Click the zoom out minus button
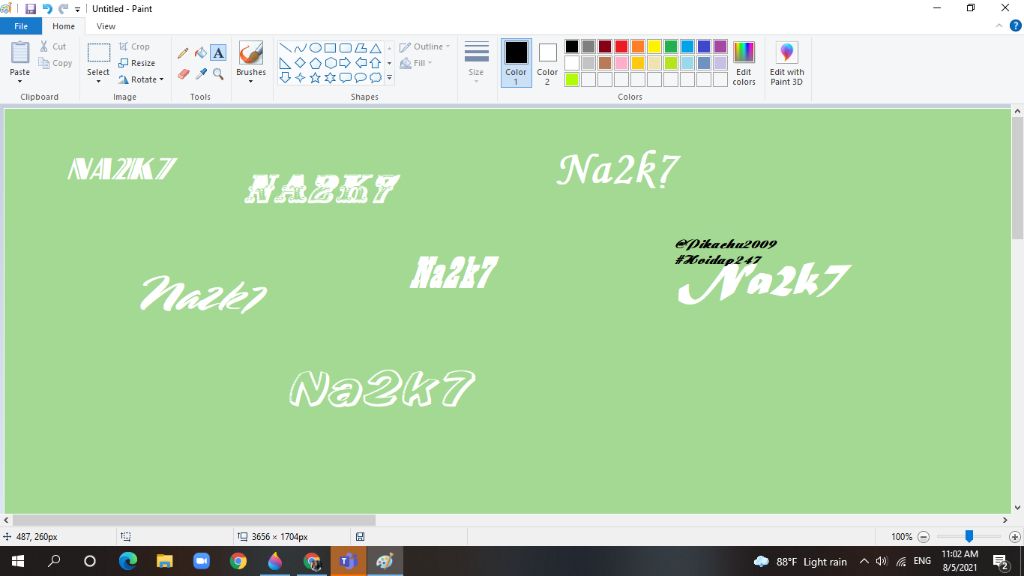The width and height of the screenshot is (1024, 576). point(923,537)
